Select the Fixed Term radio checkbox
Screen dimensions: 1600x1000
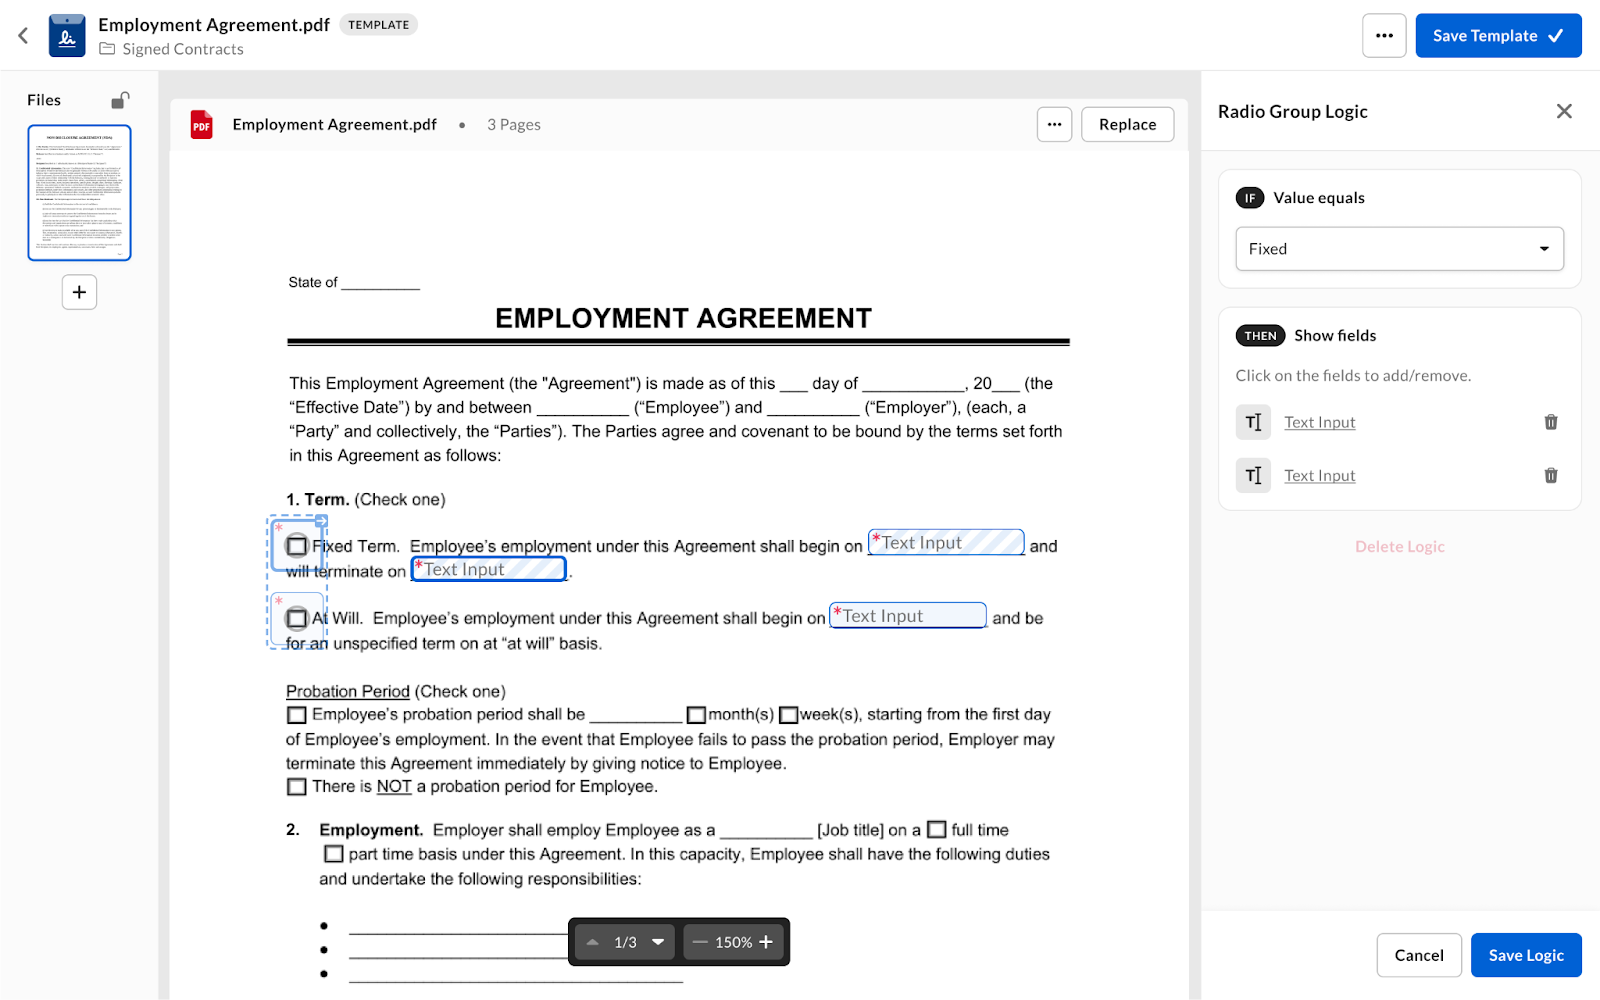coord(296,546)
